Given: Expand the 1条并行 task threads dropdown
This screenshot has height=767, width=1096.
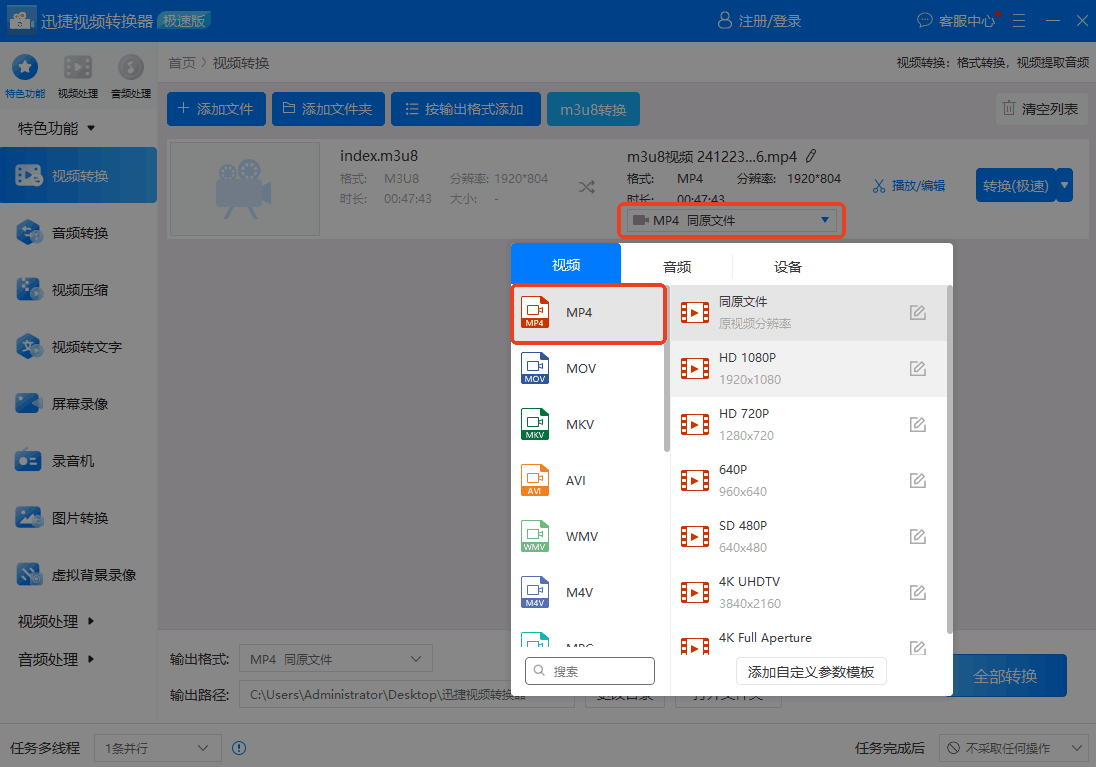Looking at the screenshot, I should (x=157, y=747).
